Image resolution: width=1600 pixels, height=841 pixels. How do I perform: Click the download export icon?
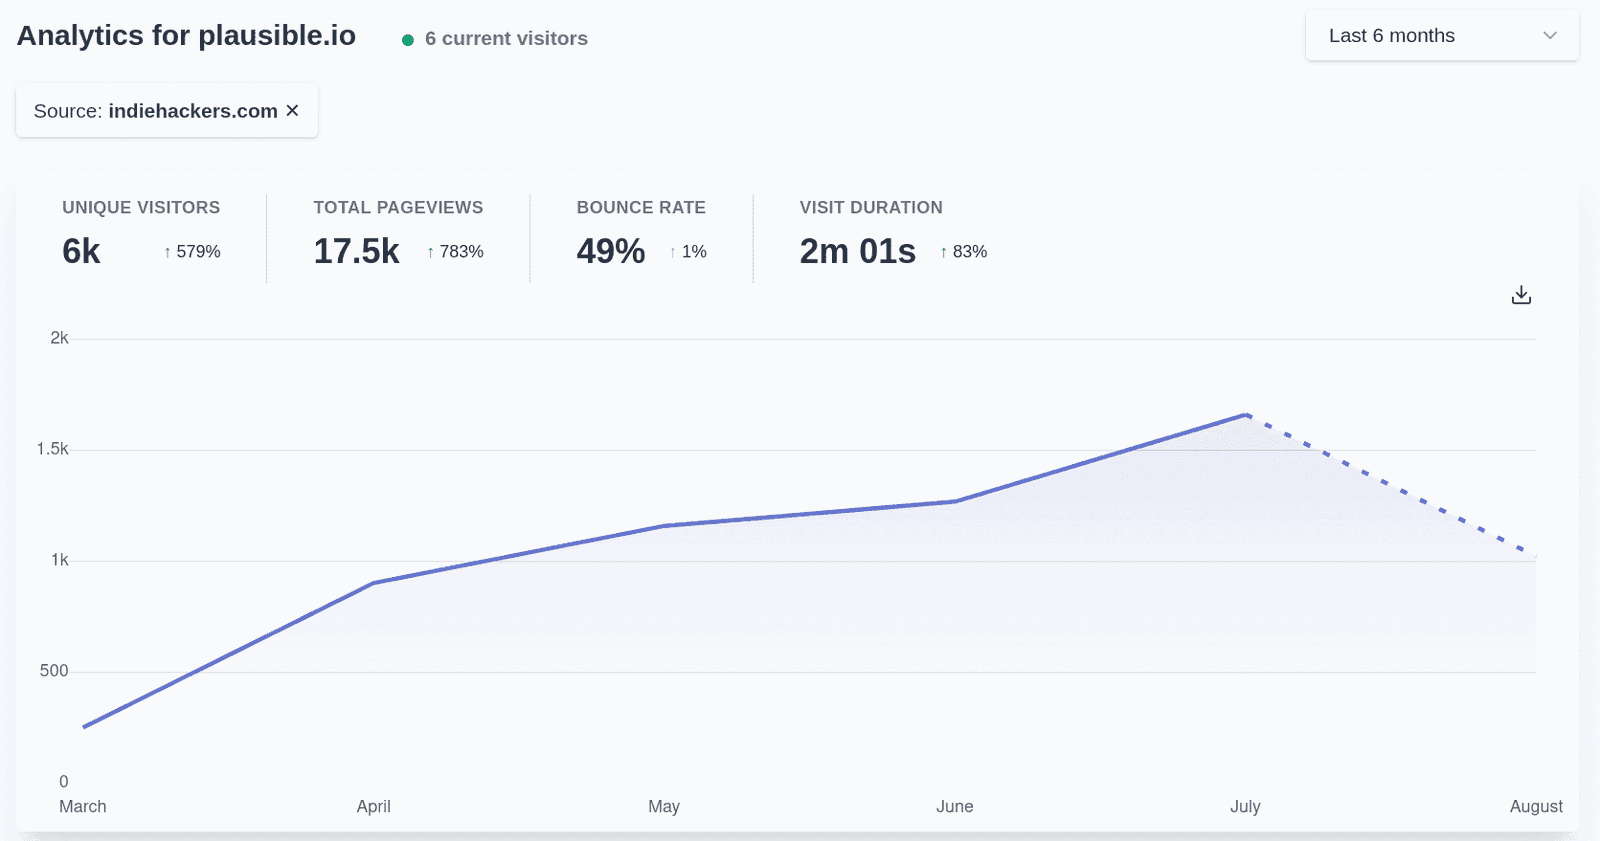pyautogui.click(x=1521, y=295)
